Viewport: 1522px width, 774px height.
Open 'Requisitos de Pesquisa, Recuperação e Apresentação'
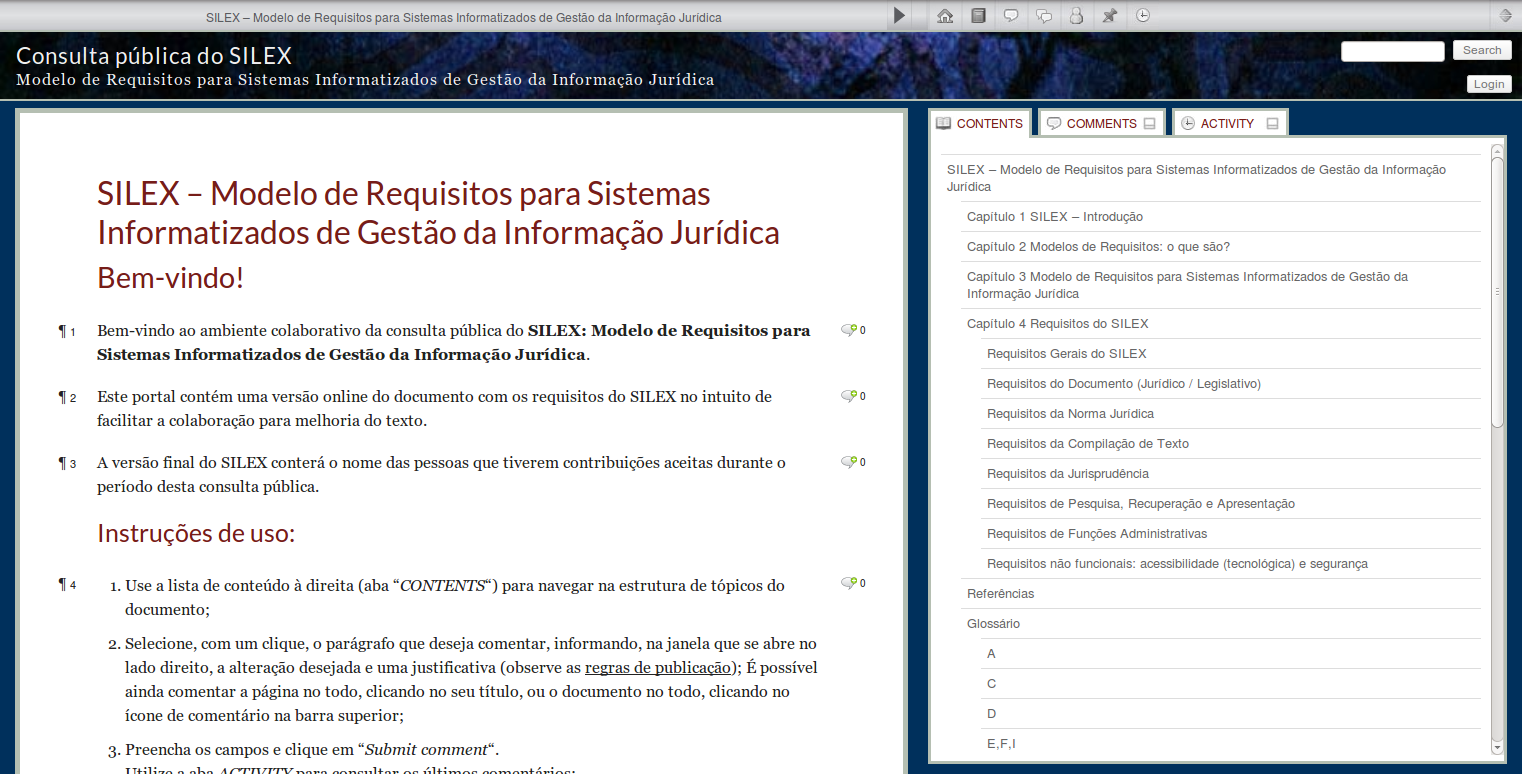point(1231,504)
